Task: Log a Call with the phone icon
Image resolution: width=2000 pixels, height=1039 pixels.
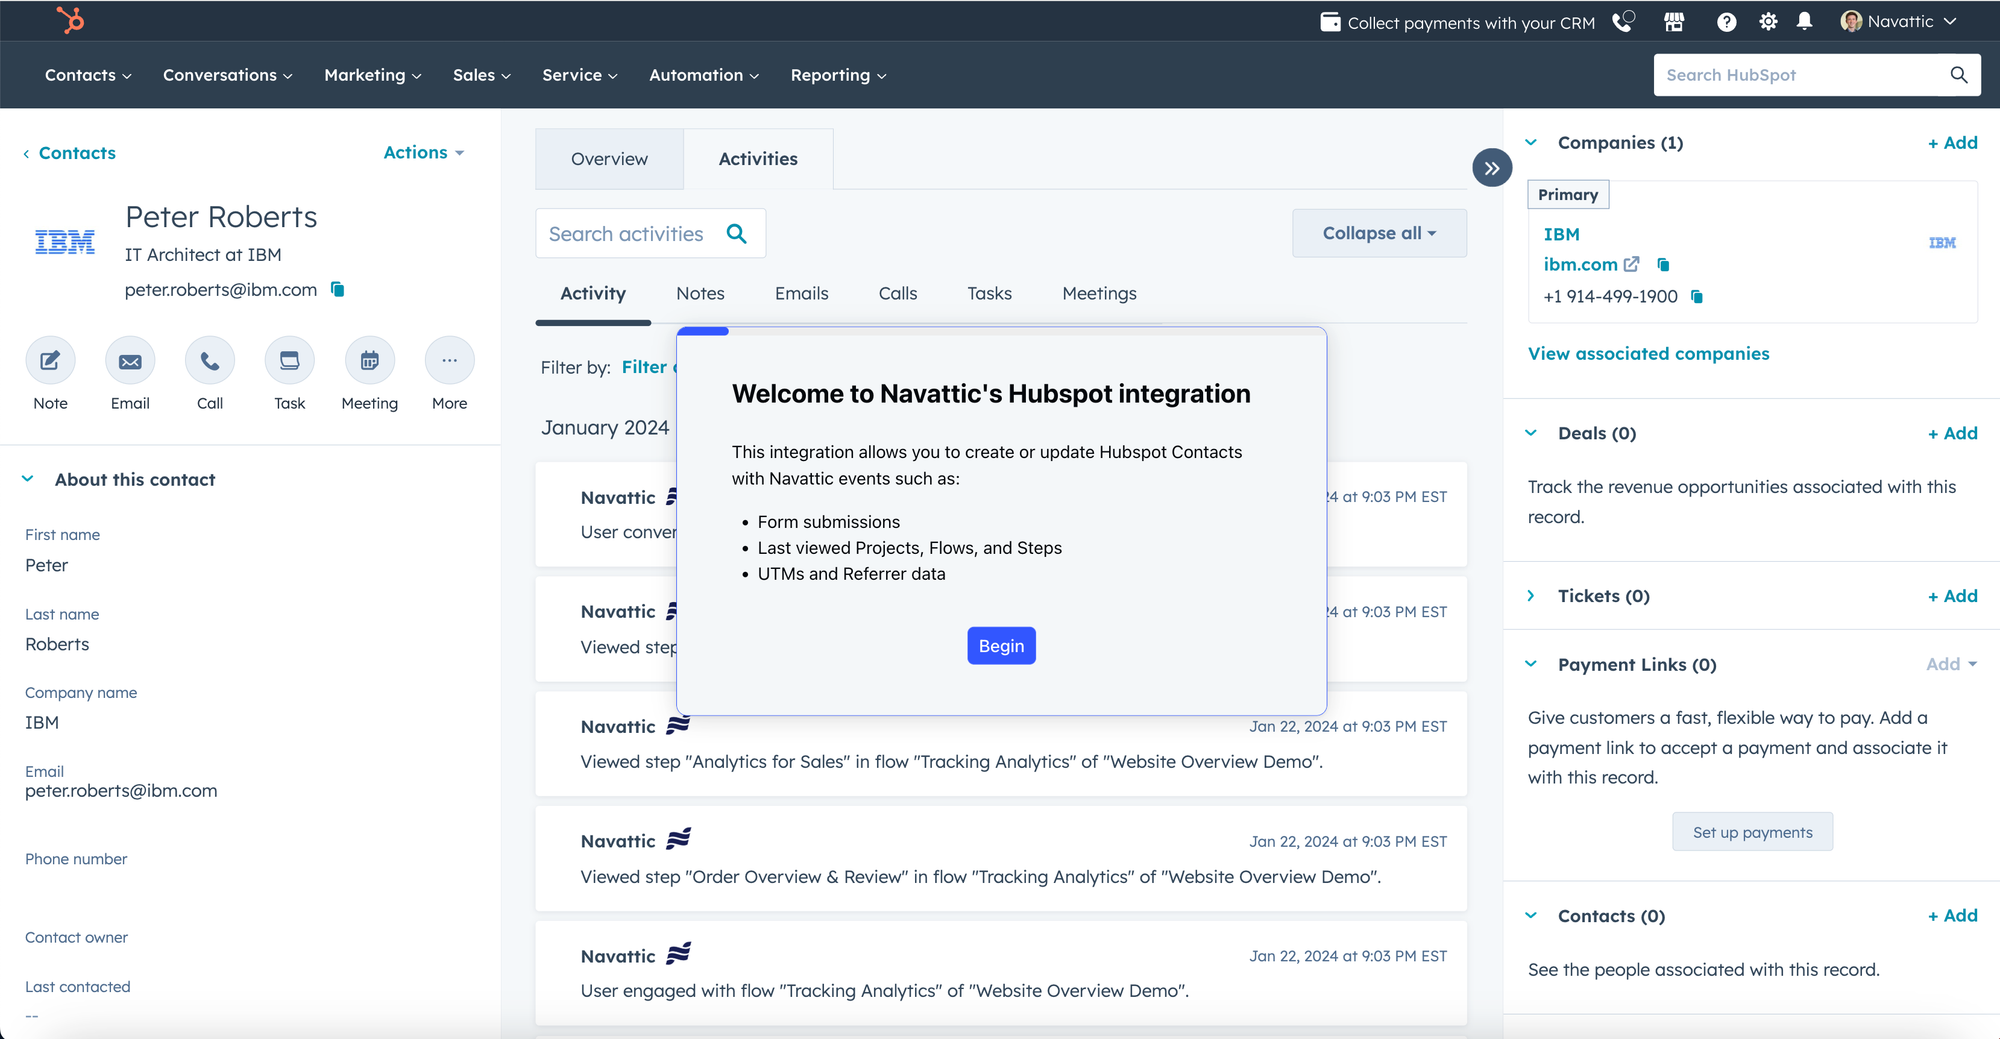Action: [210, 361]
